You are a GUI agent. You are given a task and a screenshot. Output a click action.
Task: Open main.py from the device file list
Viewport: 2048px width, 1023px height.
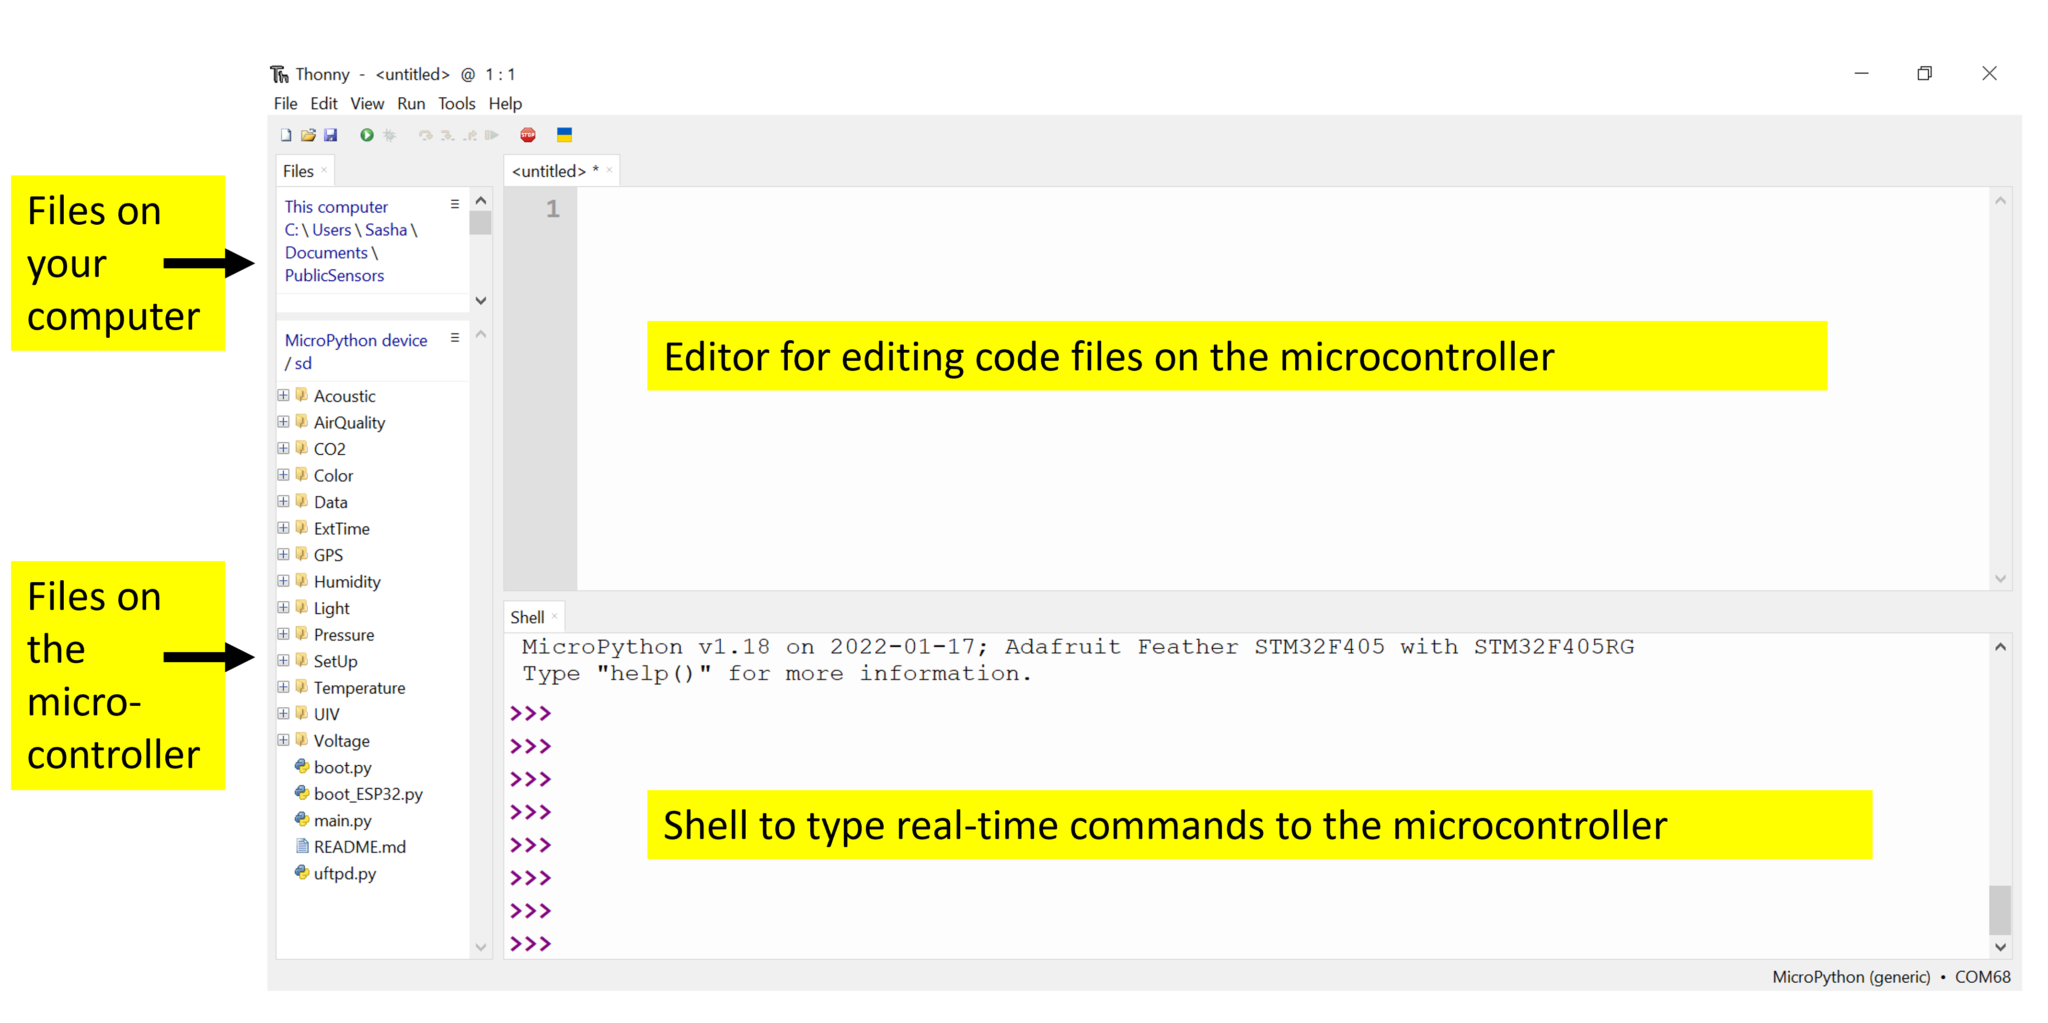coord(342,820)
